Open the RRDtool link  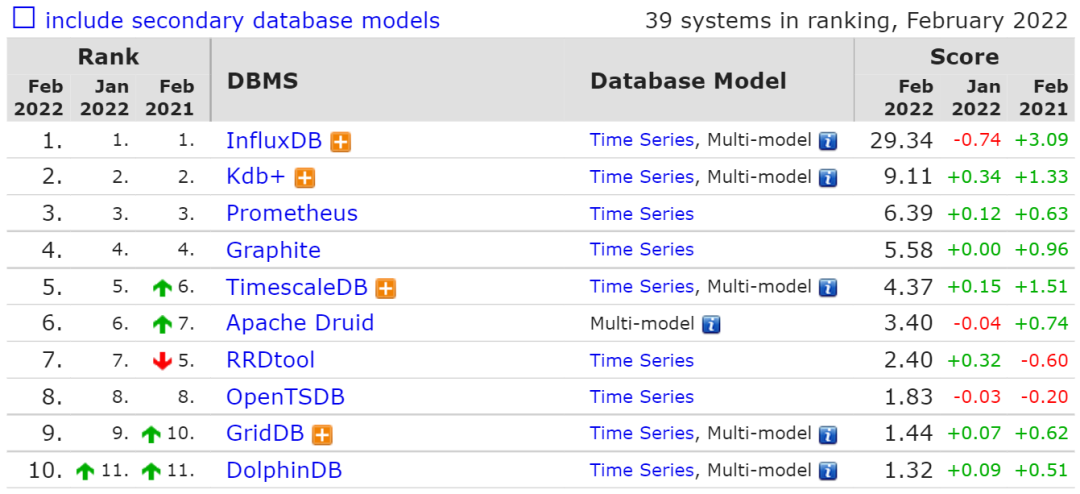click(x=271, y=360)
